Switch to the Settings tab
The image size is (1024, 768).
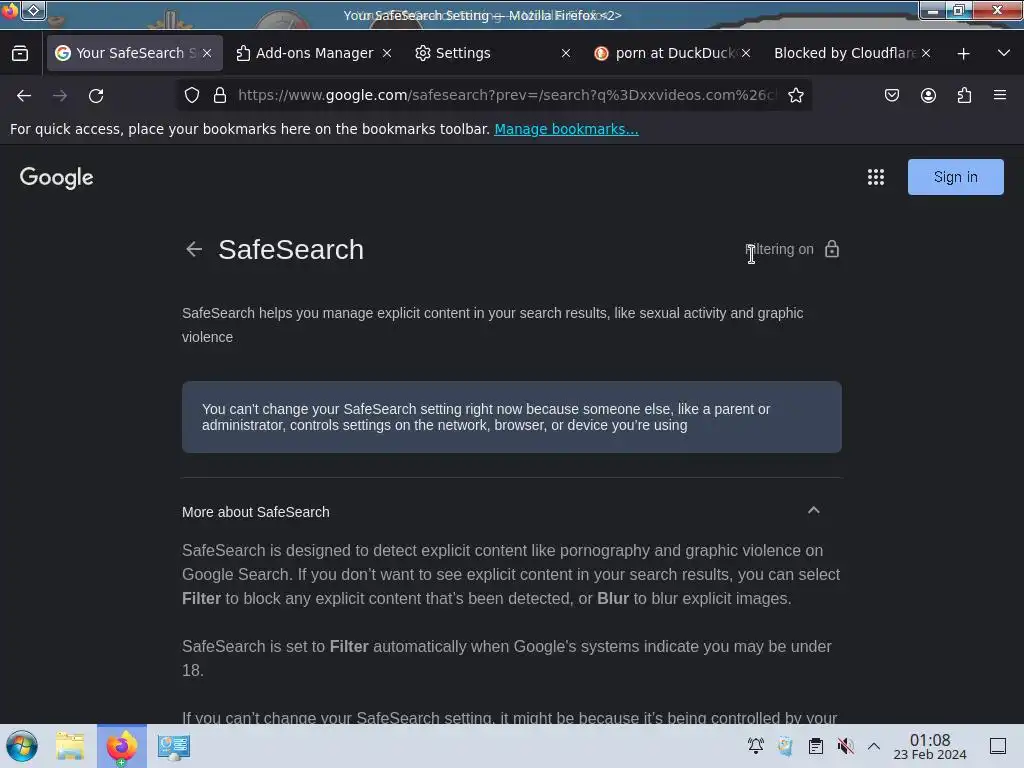[x=493, y=53]
